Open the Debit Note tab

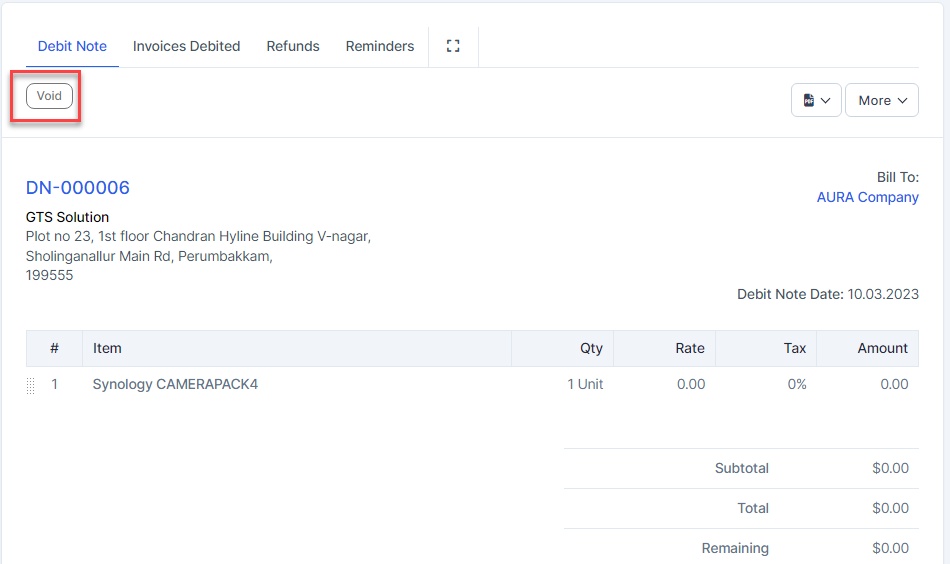click(x=72, y=46)
